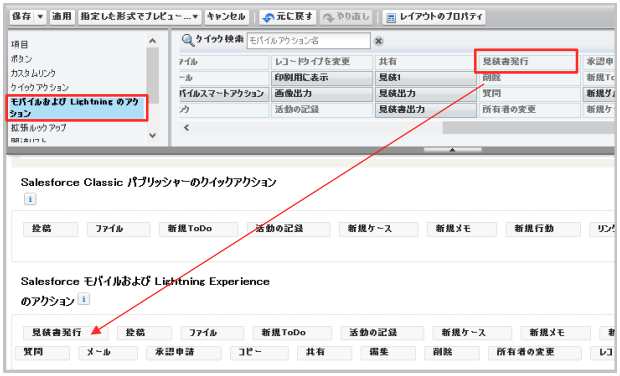620x376 pixels.
Task: Click the 見積書出力 palette item
Action: [x=425, y=110]
